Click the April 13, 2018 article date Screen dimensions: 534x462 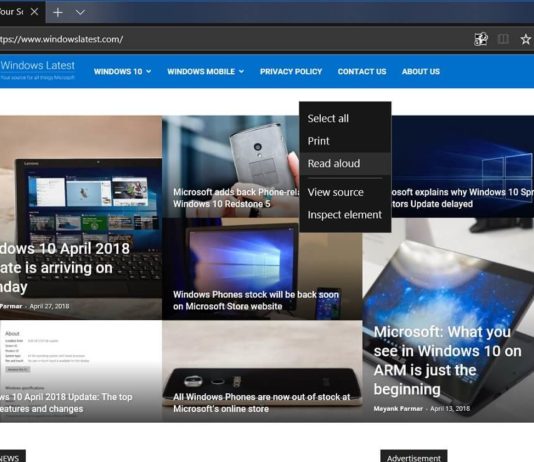click(x=450, y=409)
